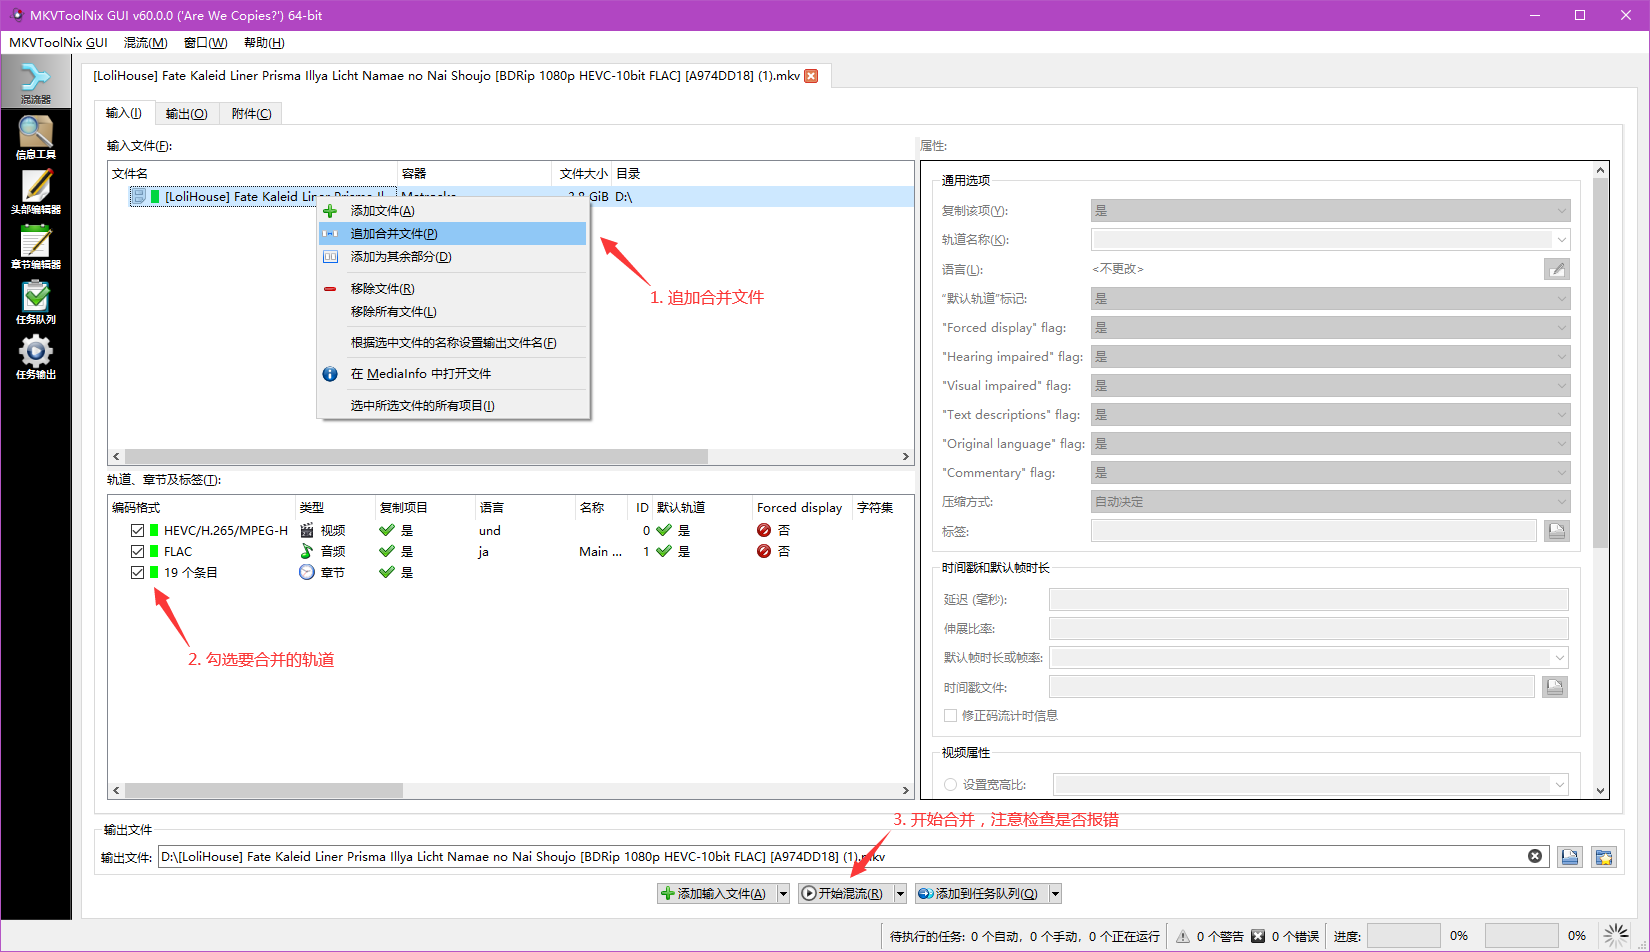This screenshot has width=1650, height=952.
Task: Open the 章节编辑器 chapter editor
Action: [x=35, y=247]
